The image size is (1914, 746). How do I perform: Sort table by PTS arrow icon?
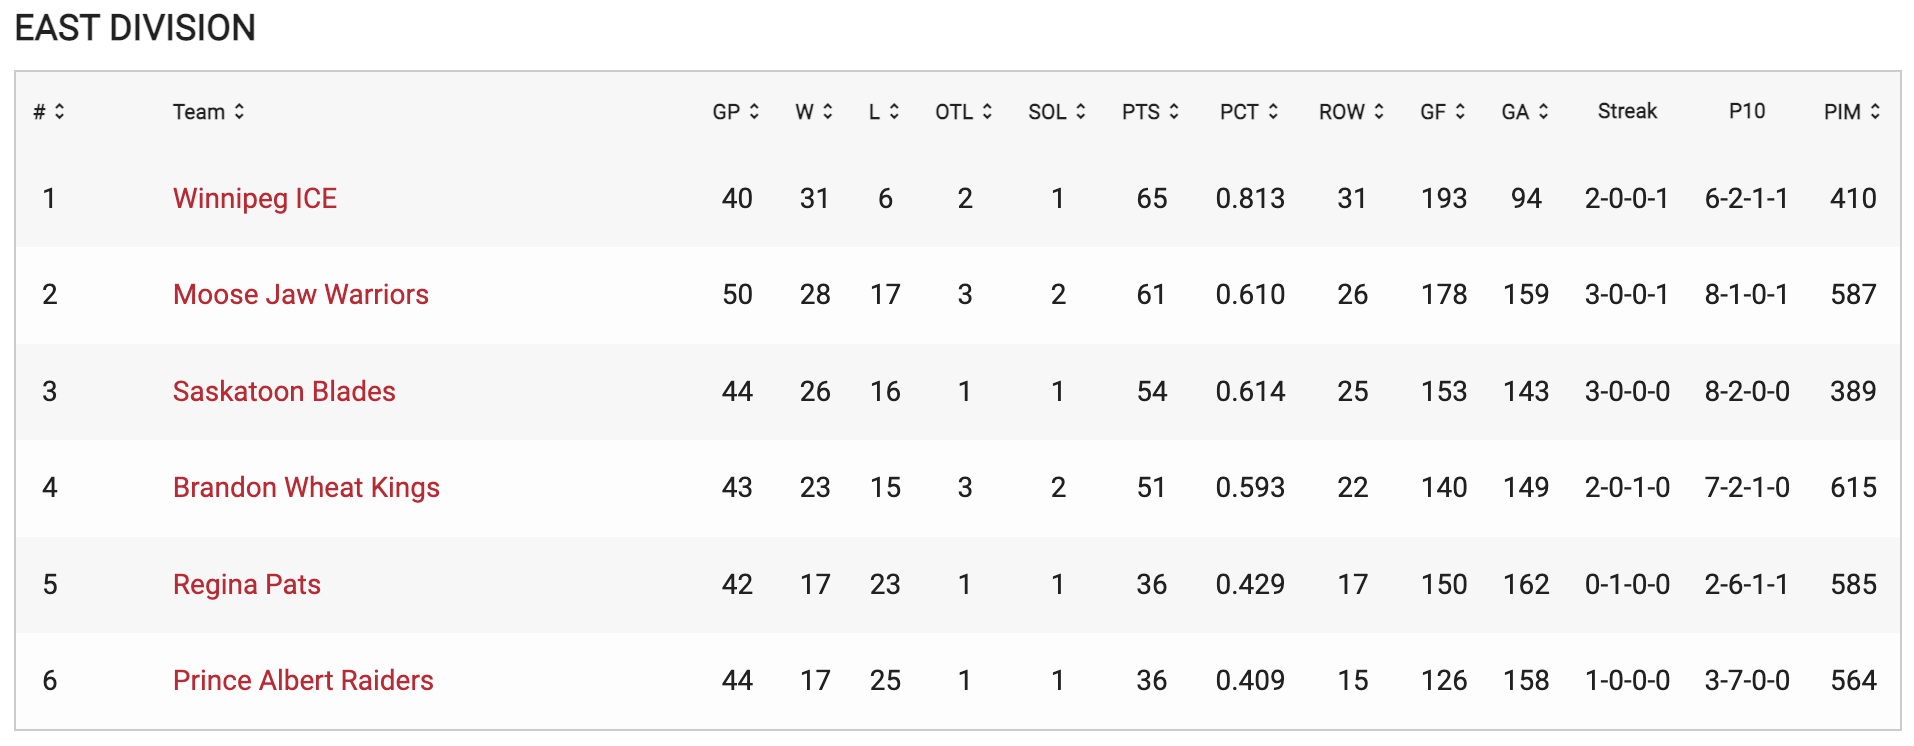1174,112
